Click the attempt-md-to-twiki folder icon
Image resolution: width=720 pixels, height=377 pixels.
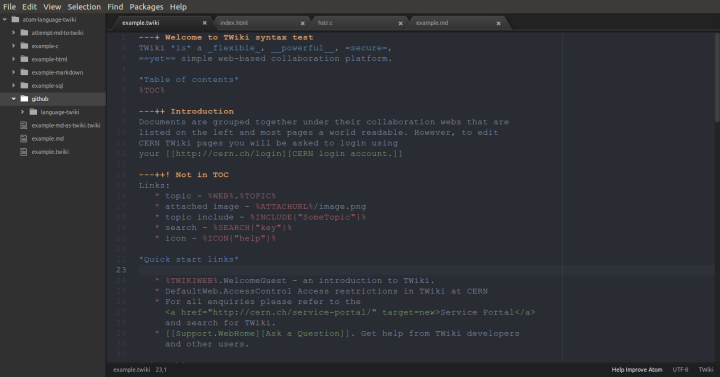(24, 33)
